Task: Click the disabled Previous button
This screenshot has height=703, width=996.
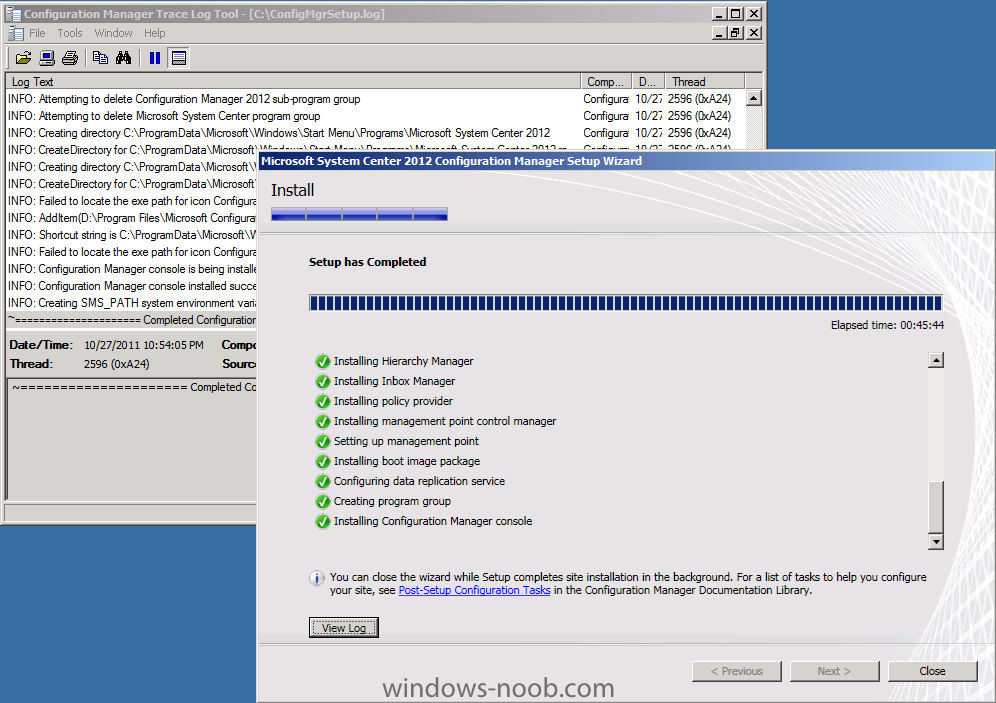Action: point(736,671)
